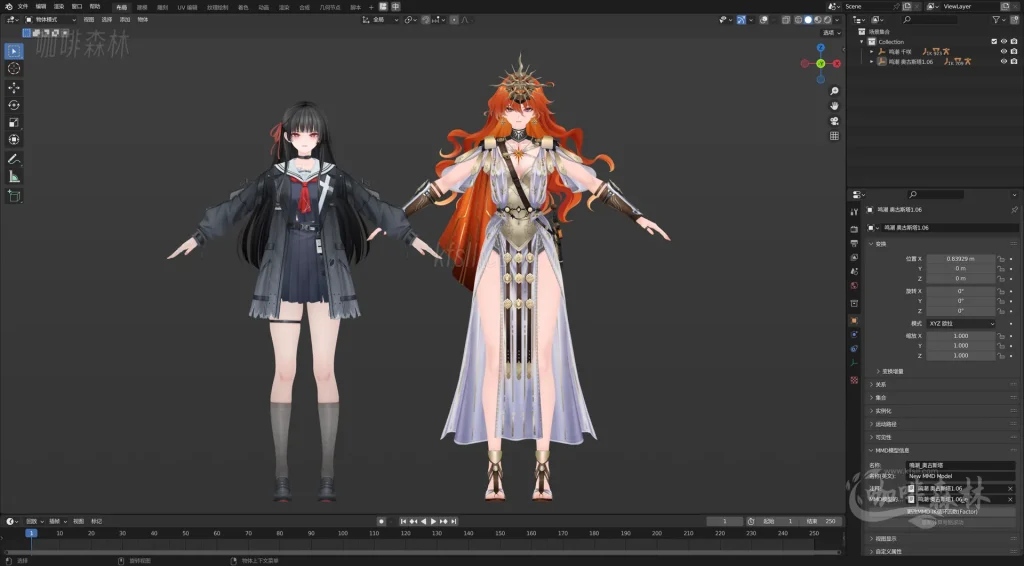1024x566 pixels.
Task: Open the outliner filter funnel
Action: pyautogui.click(x=996, y=20)
